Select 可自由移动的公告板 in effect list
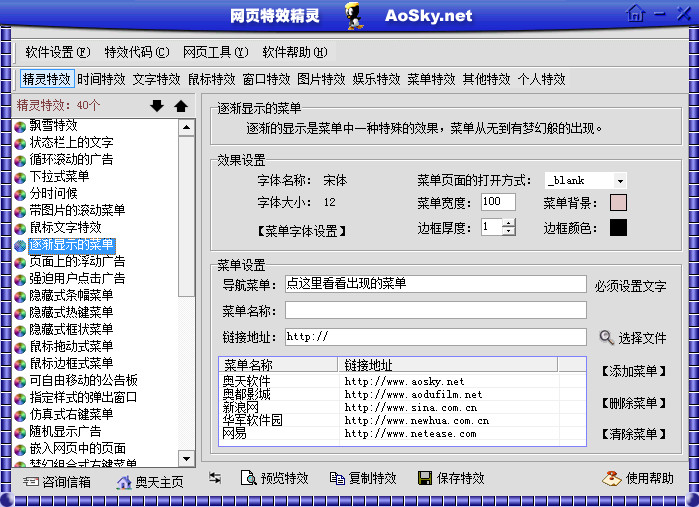 pyautogui.click(x=83, y=380)
